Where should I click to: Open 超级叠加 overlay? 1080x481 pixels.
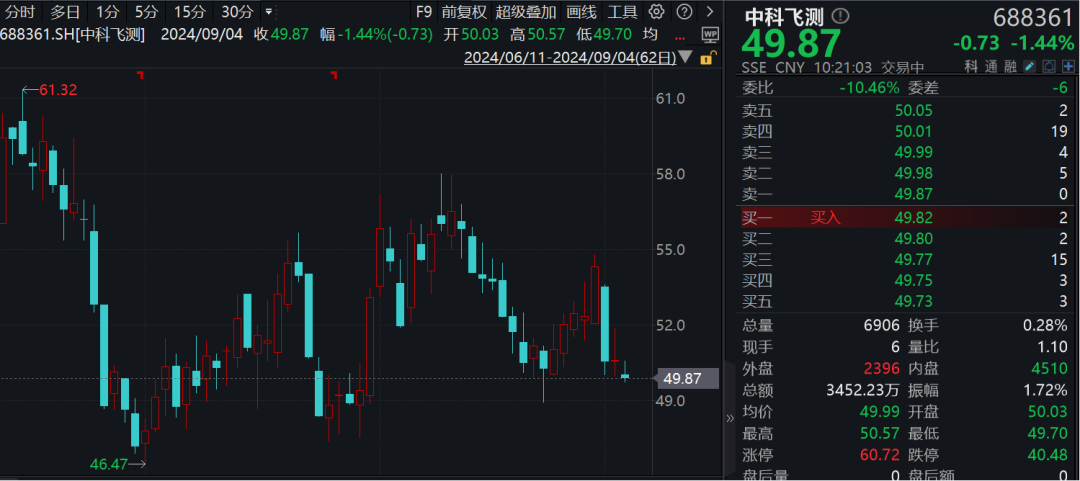click(526, 12)
